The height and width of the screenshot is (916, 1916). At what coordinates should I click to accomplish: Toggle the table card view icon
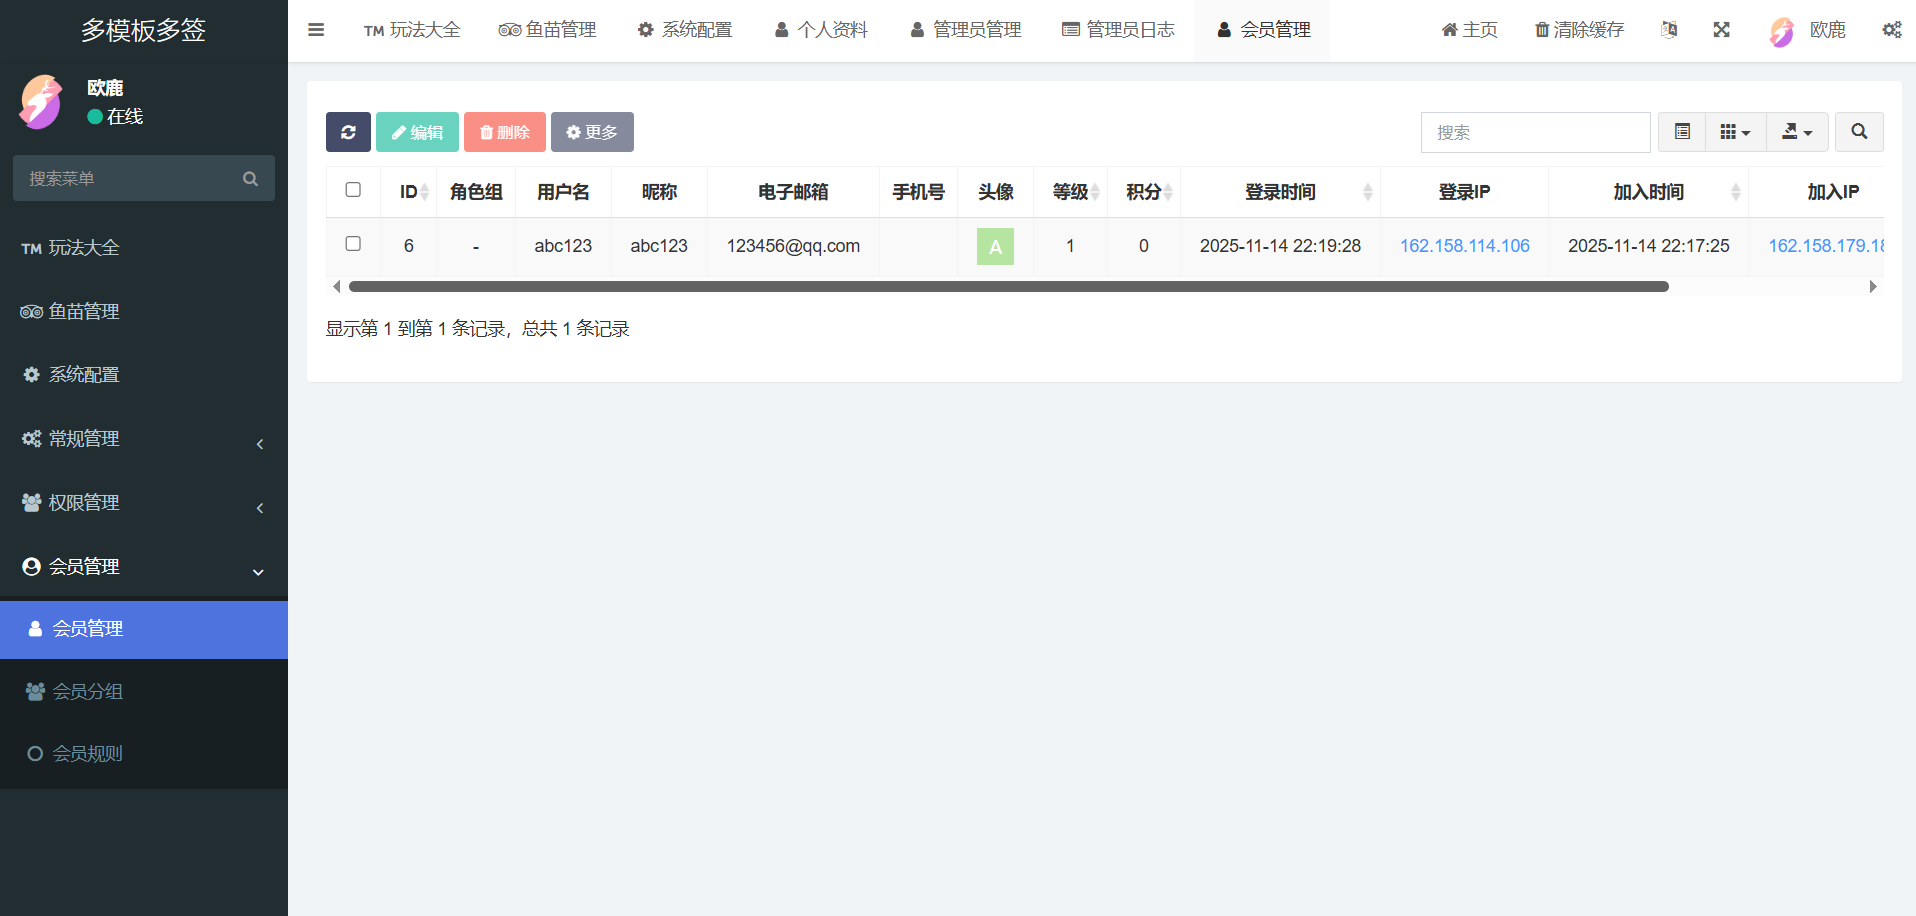[1682, 132]
